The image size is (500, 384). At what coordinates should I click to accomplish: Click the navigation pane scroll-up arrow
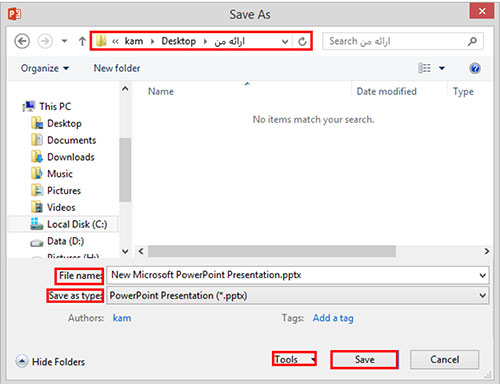pos(125,89)
